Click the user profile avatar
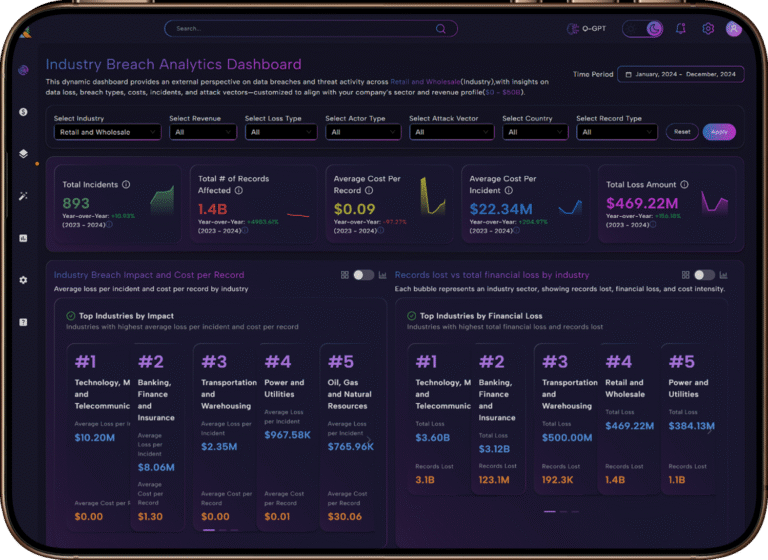The width and height of the screenshot is (768, 560). [734, 29]
